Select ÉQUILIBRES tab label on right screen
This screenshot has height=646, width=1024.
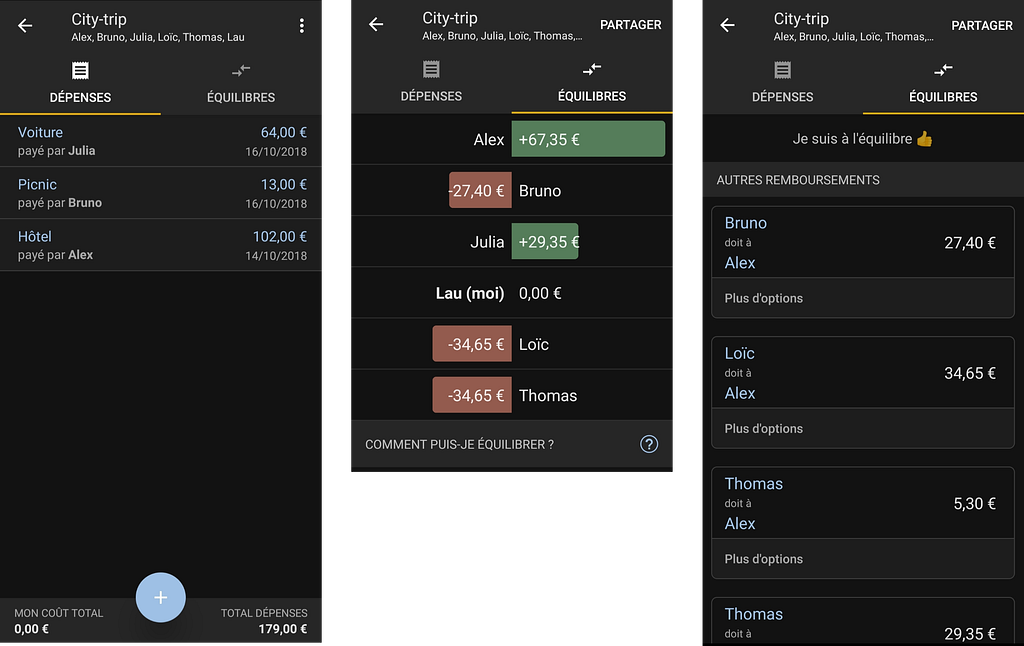pos(943,97)
